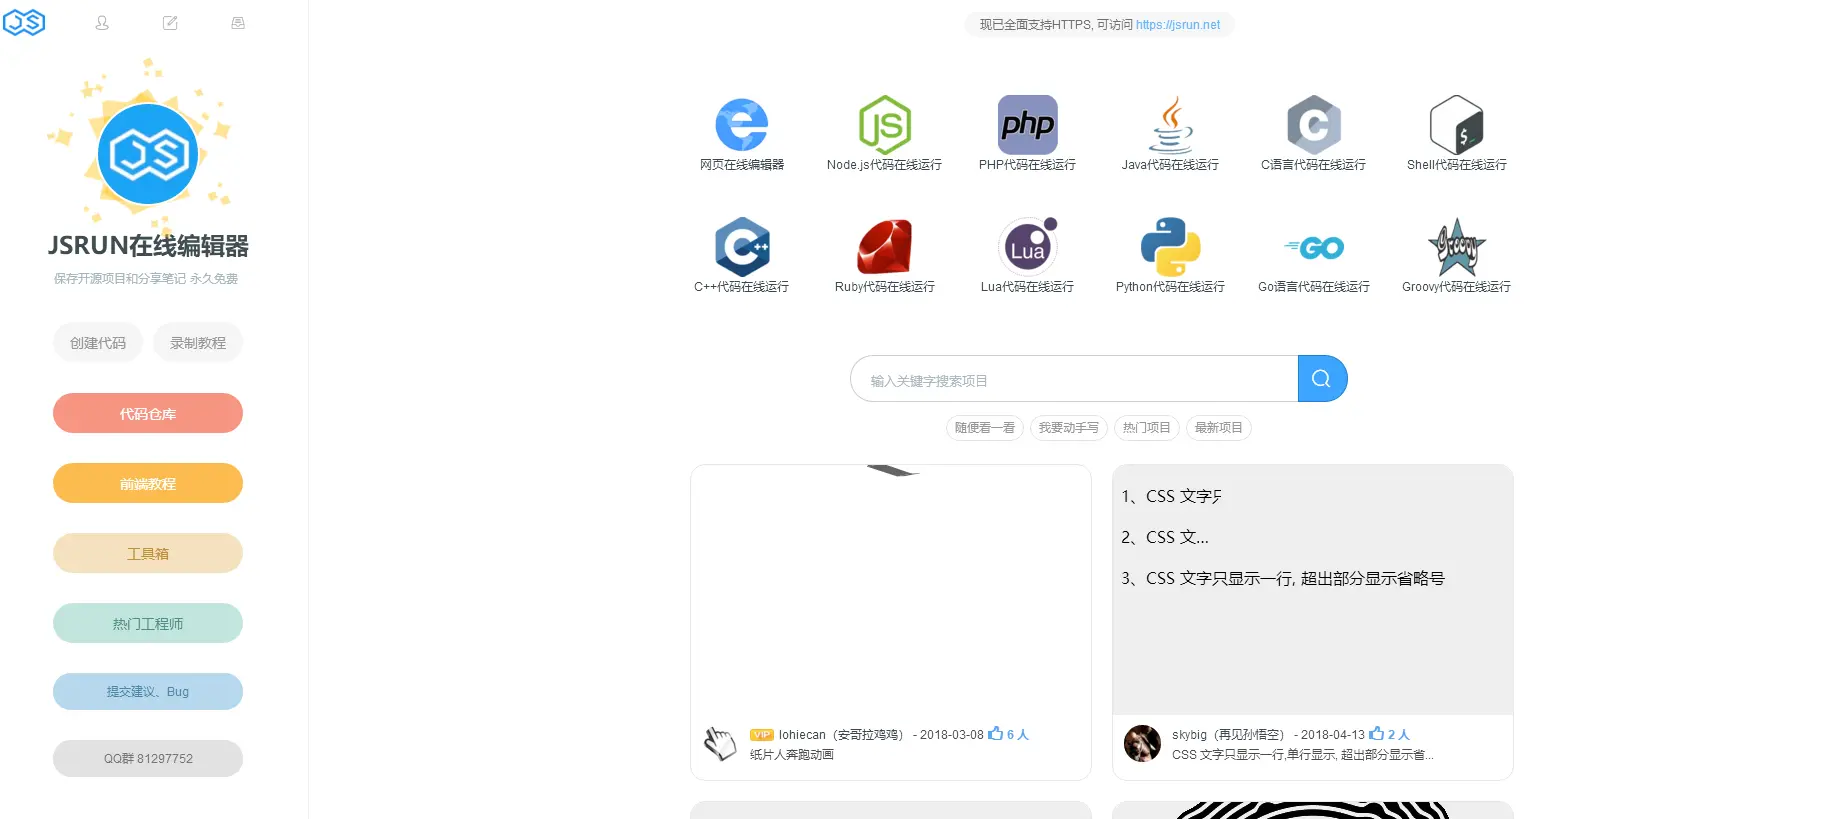Select the 我要动手写 filter tag
The height and width of the screenshot is (819, 1847).
pos(1069,428)
